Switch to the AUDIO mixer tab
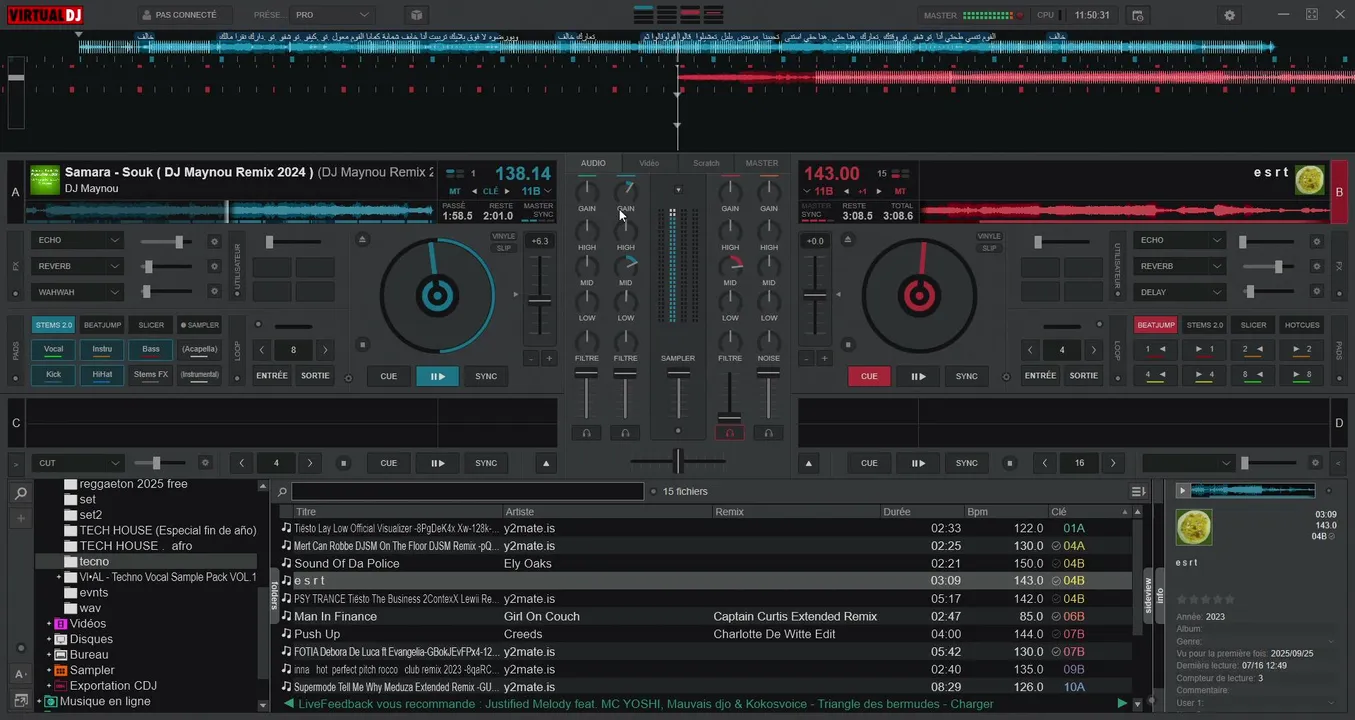The width and height of the screenshot is (1355, 720). pyautogui.click(x=593, y=163)
